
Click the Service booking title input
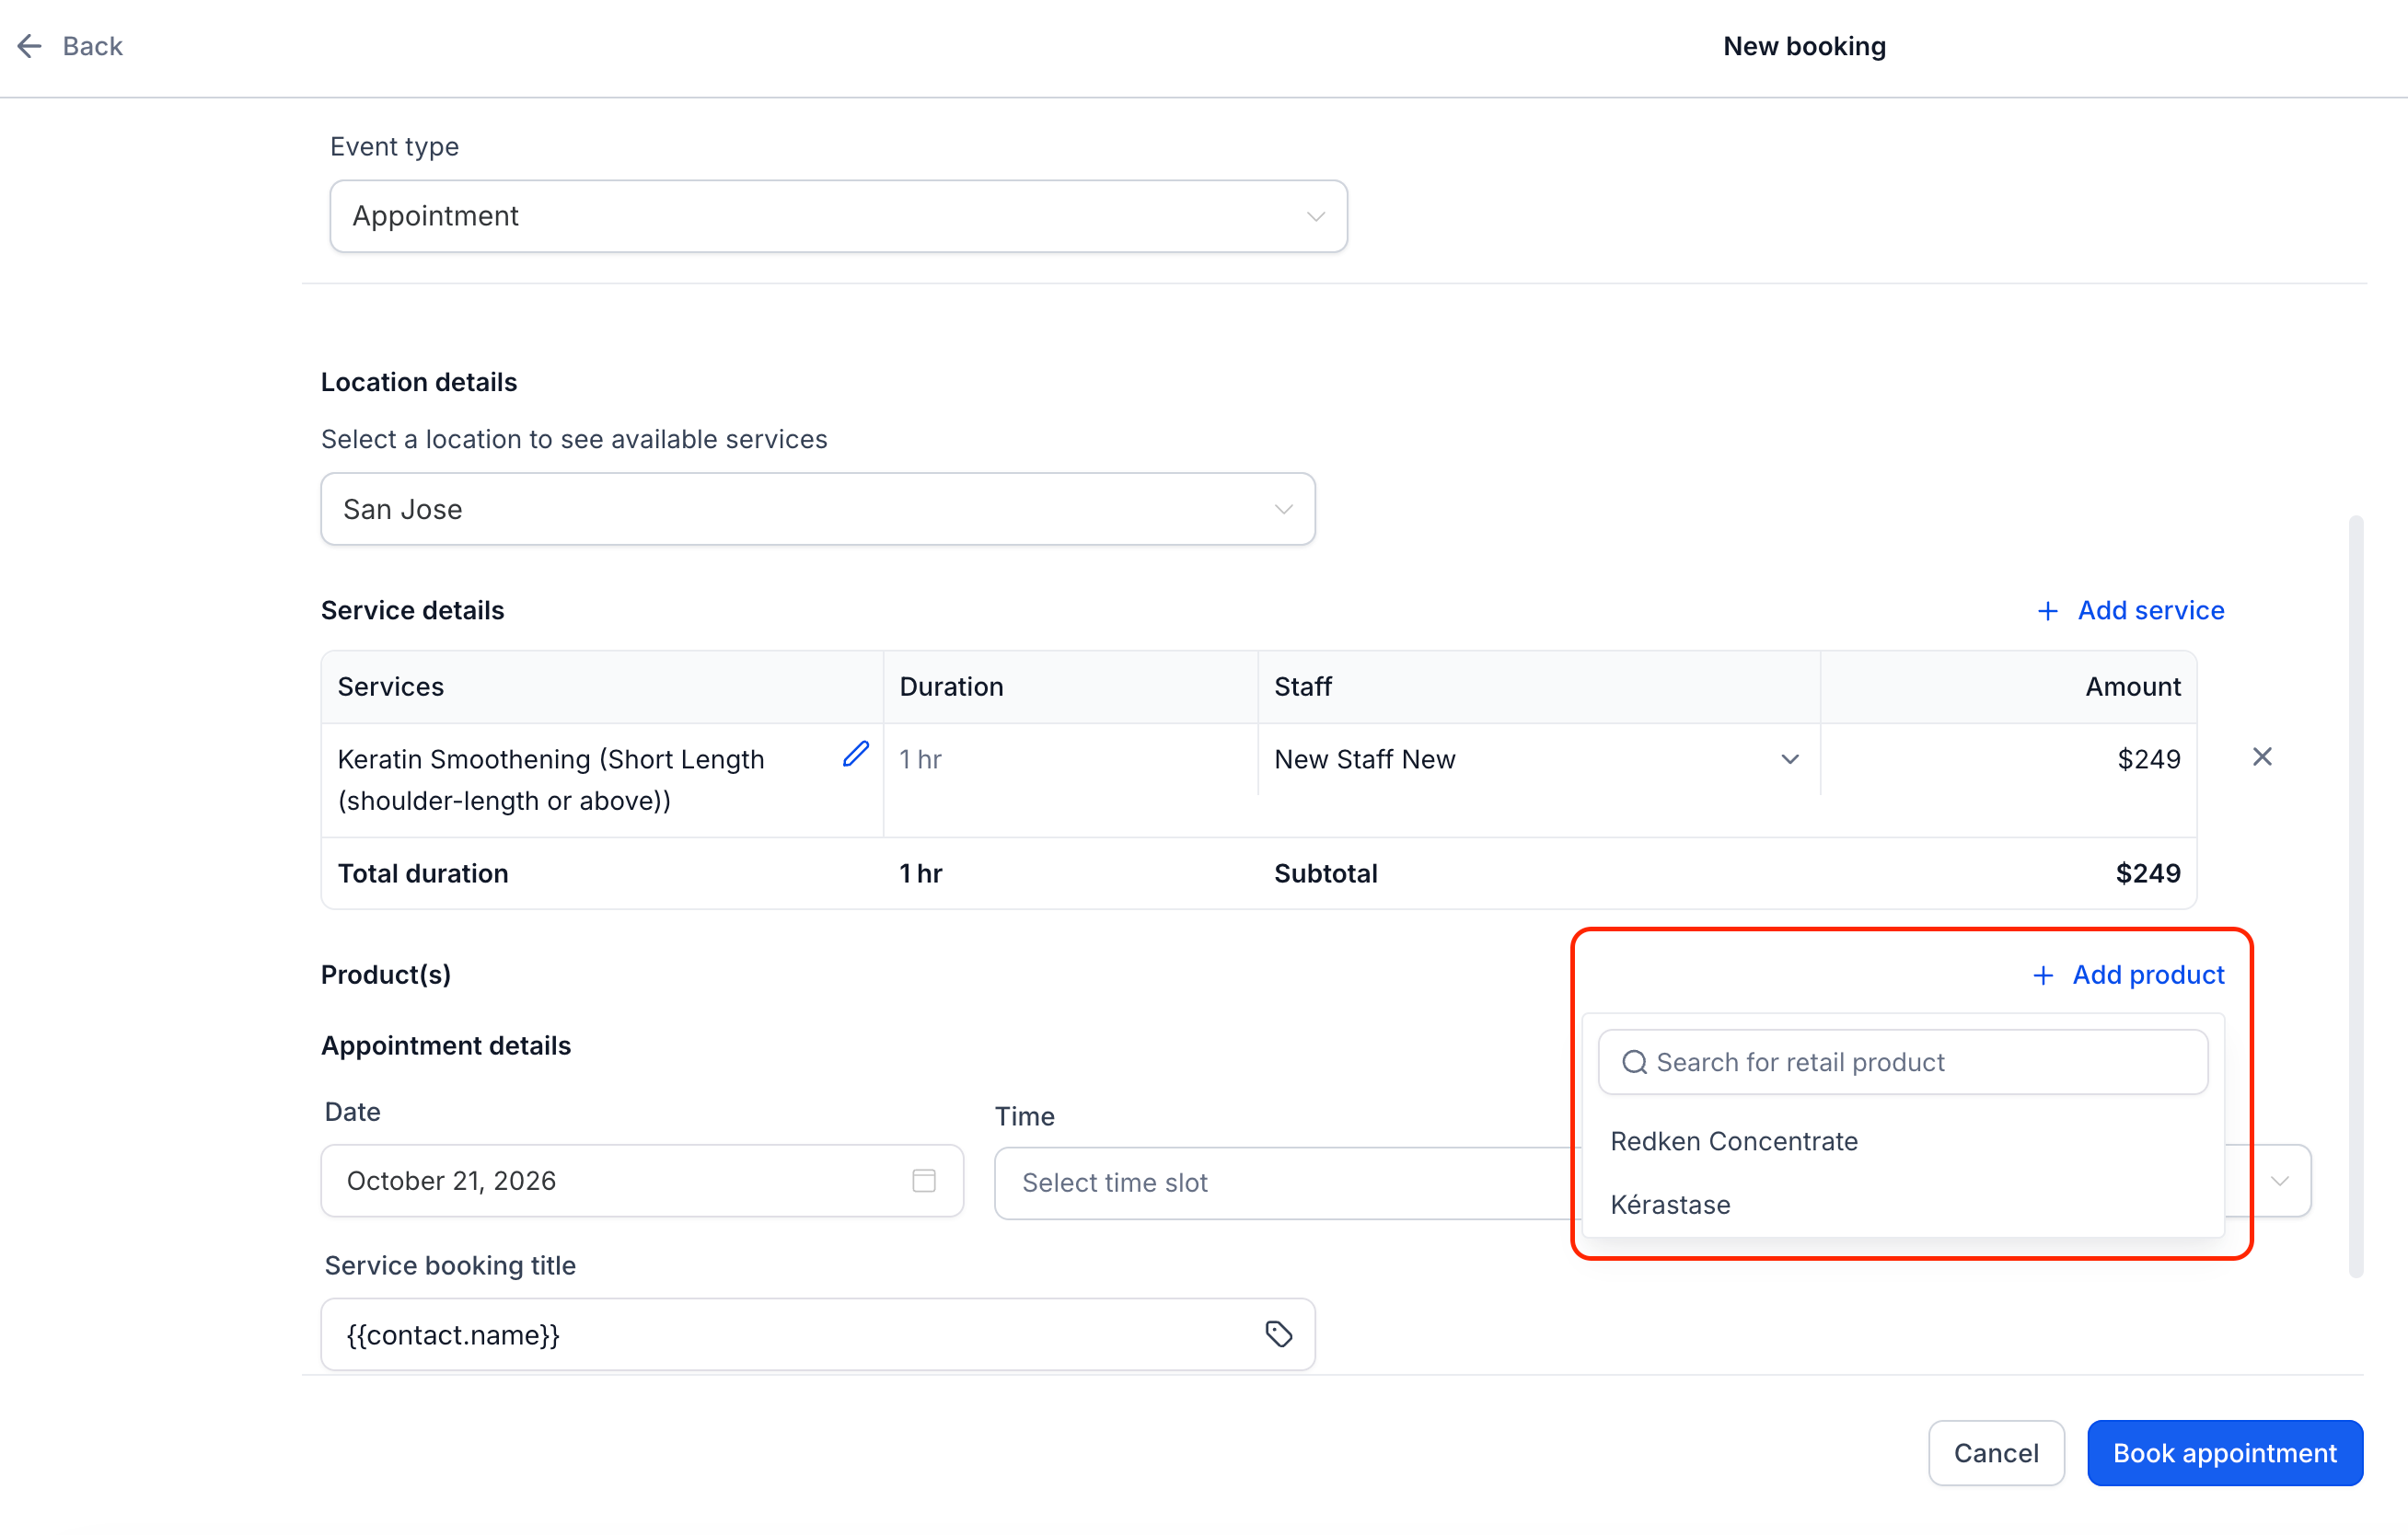tap(818, 1334)
